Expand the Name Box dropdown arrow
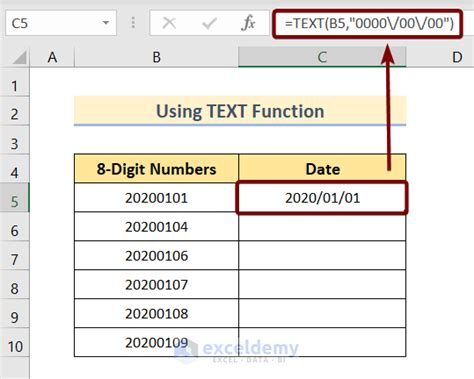474x379 pixels. [x=106, y=23]
